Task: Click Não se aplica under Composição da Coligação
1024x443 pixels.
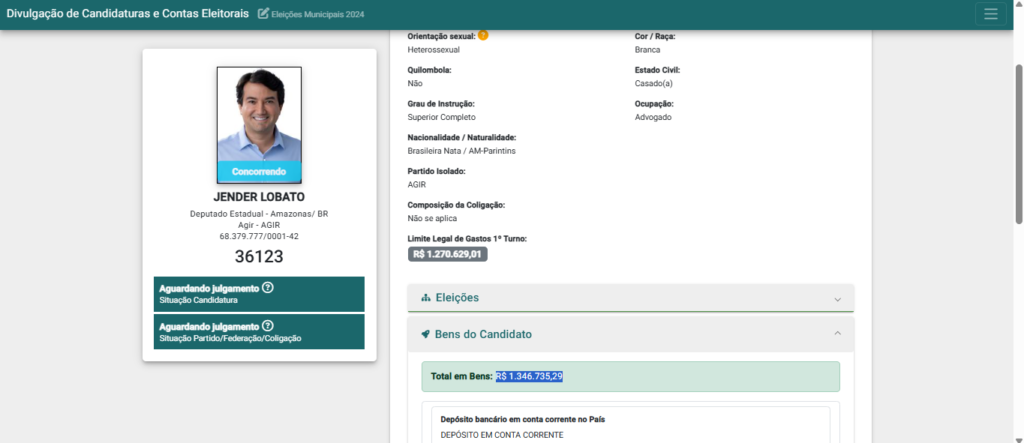Action: 432,219
